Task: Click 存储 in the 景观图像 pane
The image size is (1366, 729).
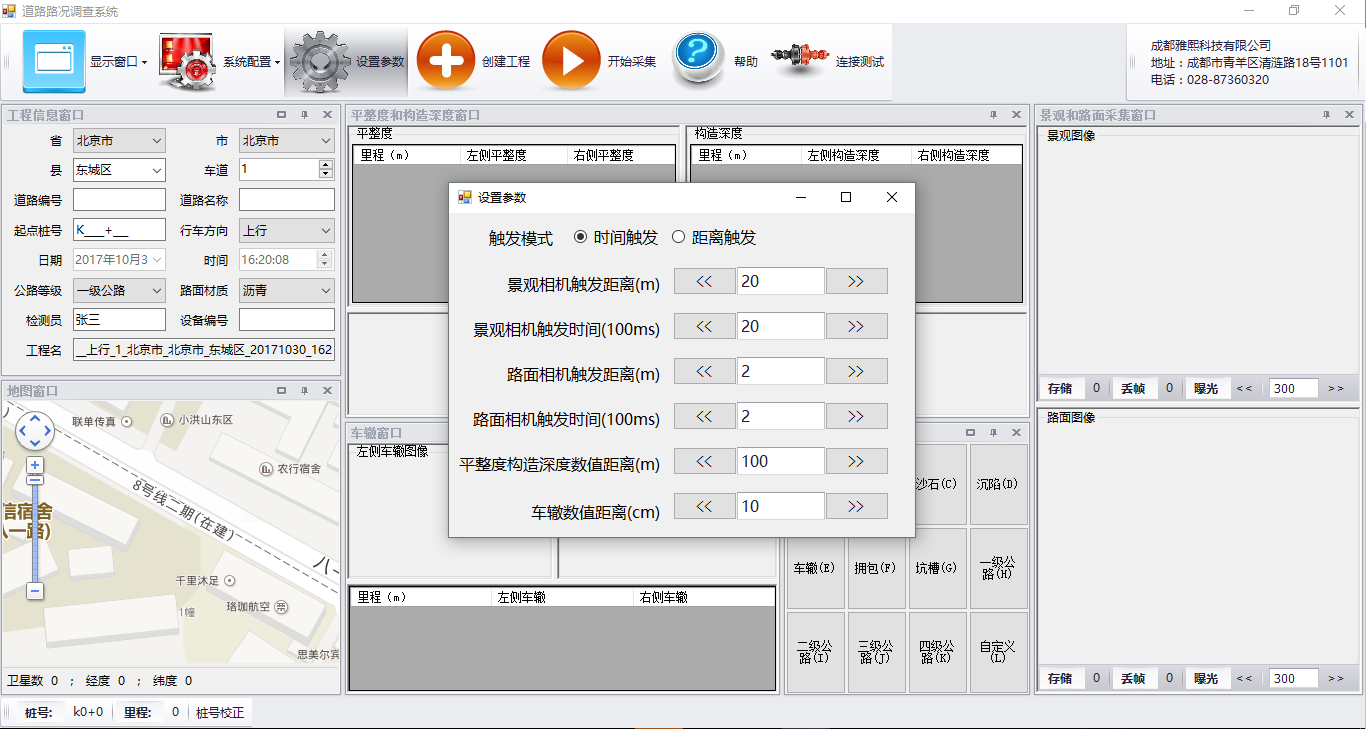Action: coord(1060,388)
